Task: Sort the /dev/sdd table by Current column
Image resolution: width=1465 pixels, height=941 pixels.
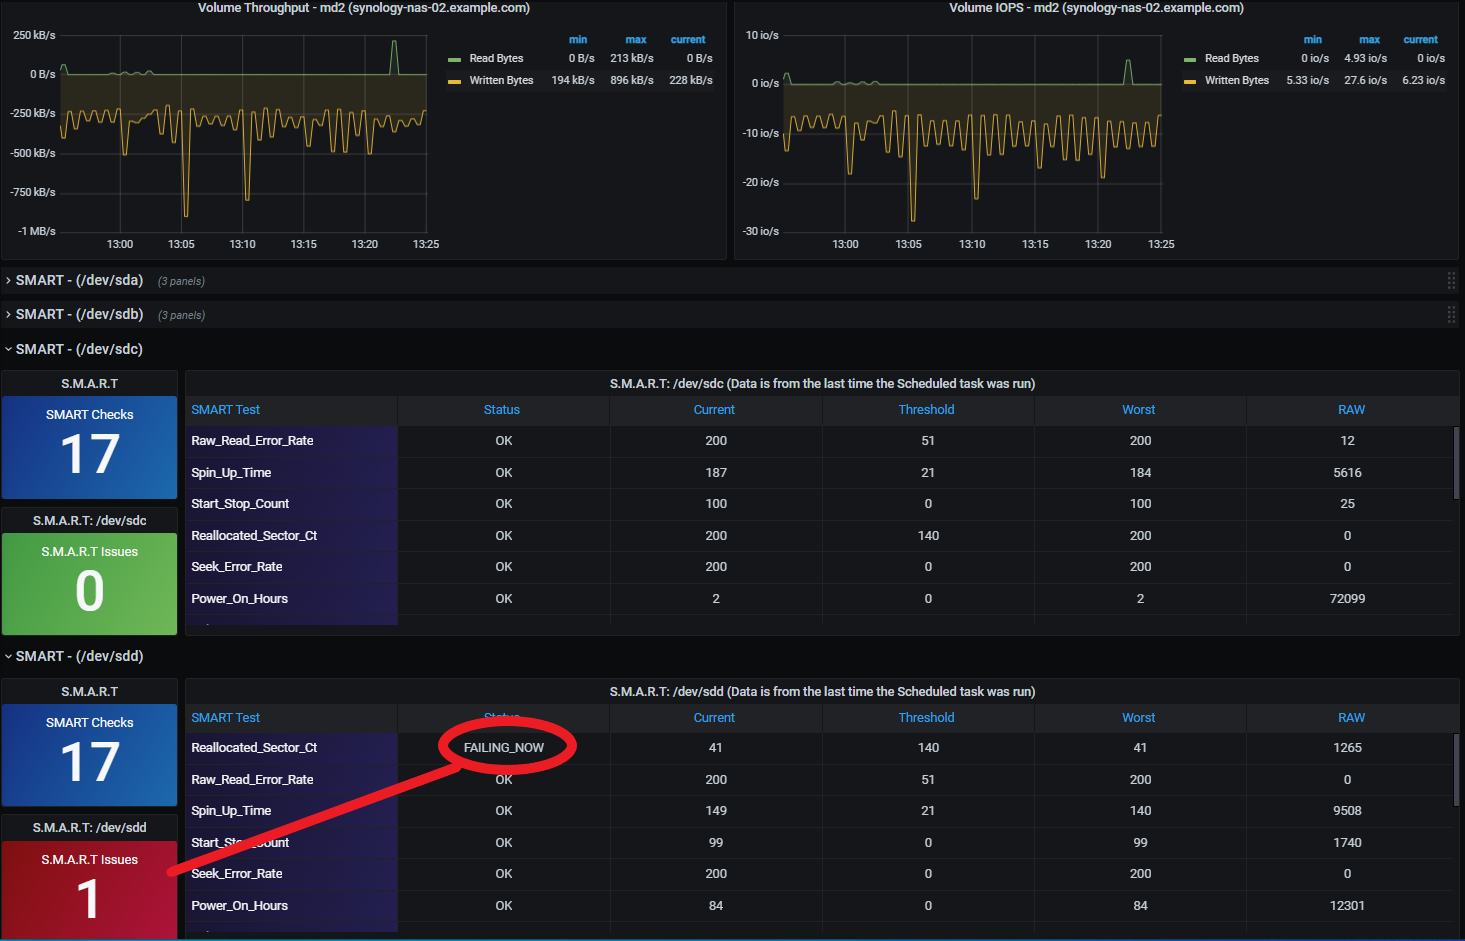Action: (x=714, y=718)
